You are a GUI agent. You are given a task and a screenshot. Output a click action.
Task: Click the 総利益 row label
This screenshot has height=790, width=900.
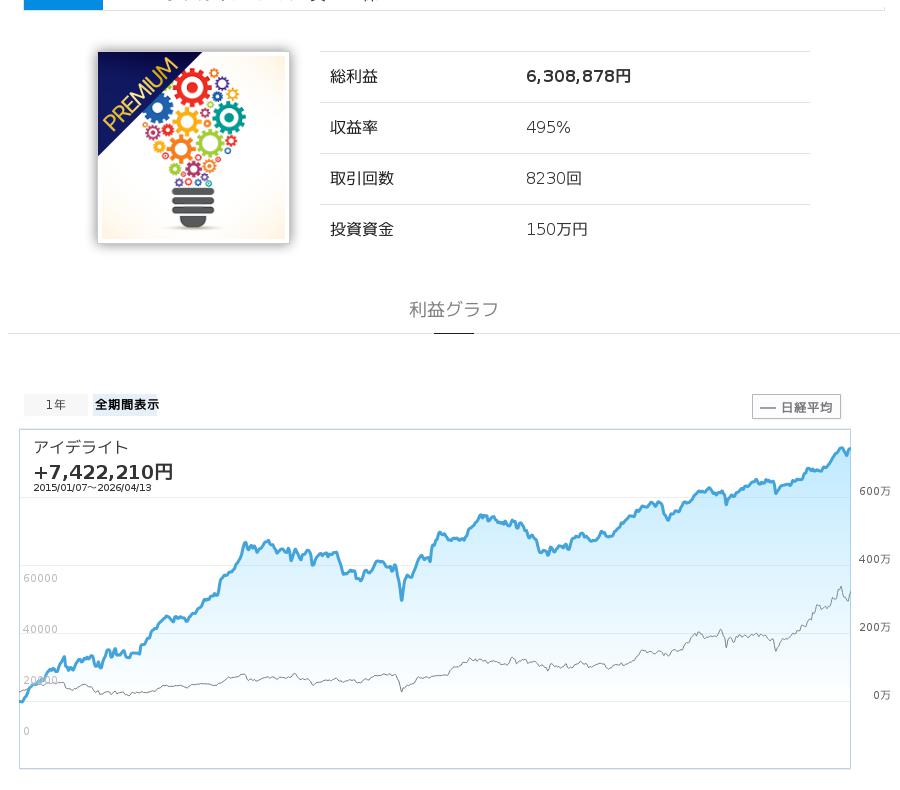(x=354, y=77)
